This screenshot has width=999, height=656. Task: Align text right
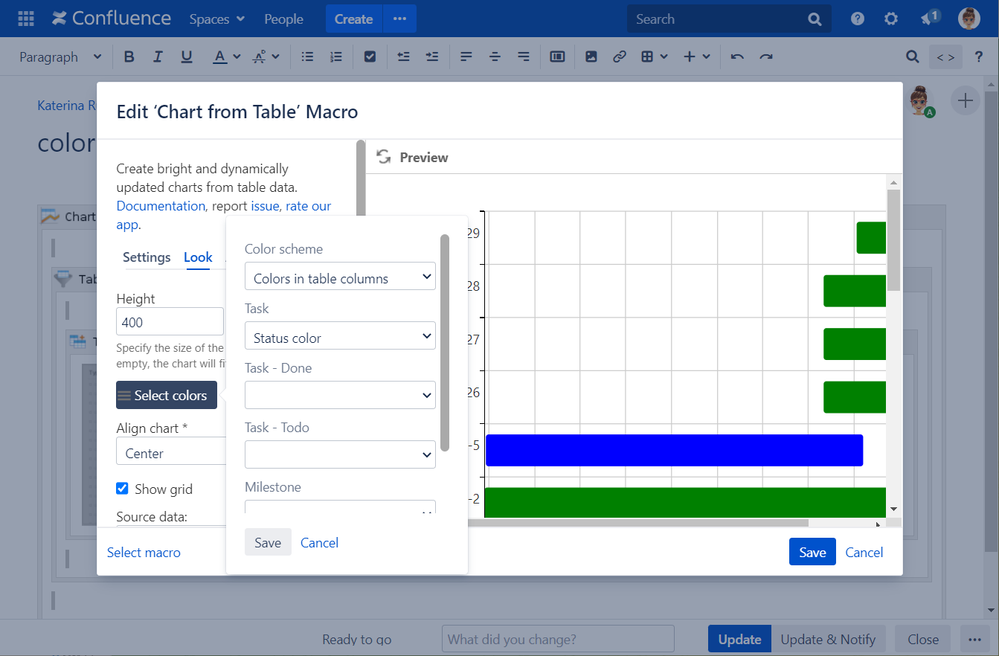click(523, 57)
